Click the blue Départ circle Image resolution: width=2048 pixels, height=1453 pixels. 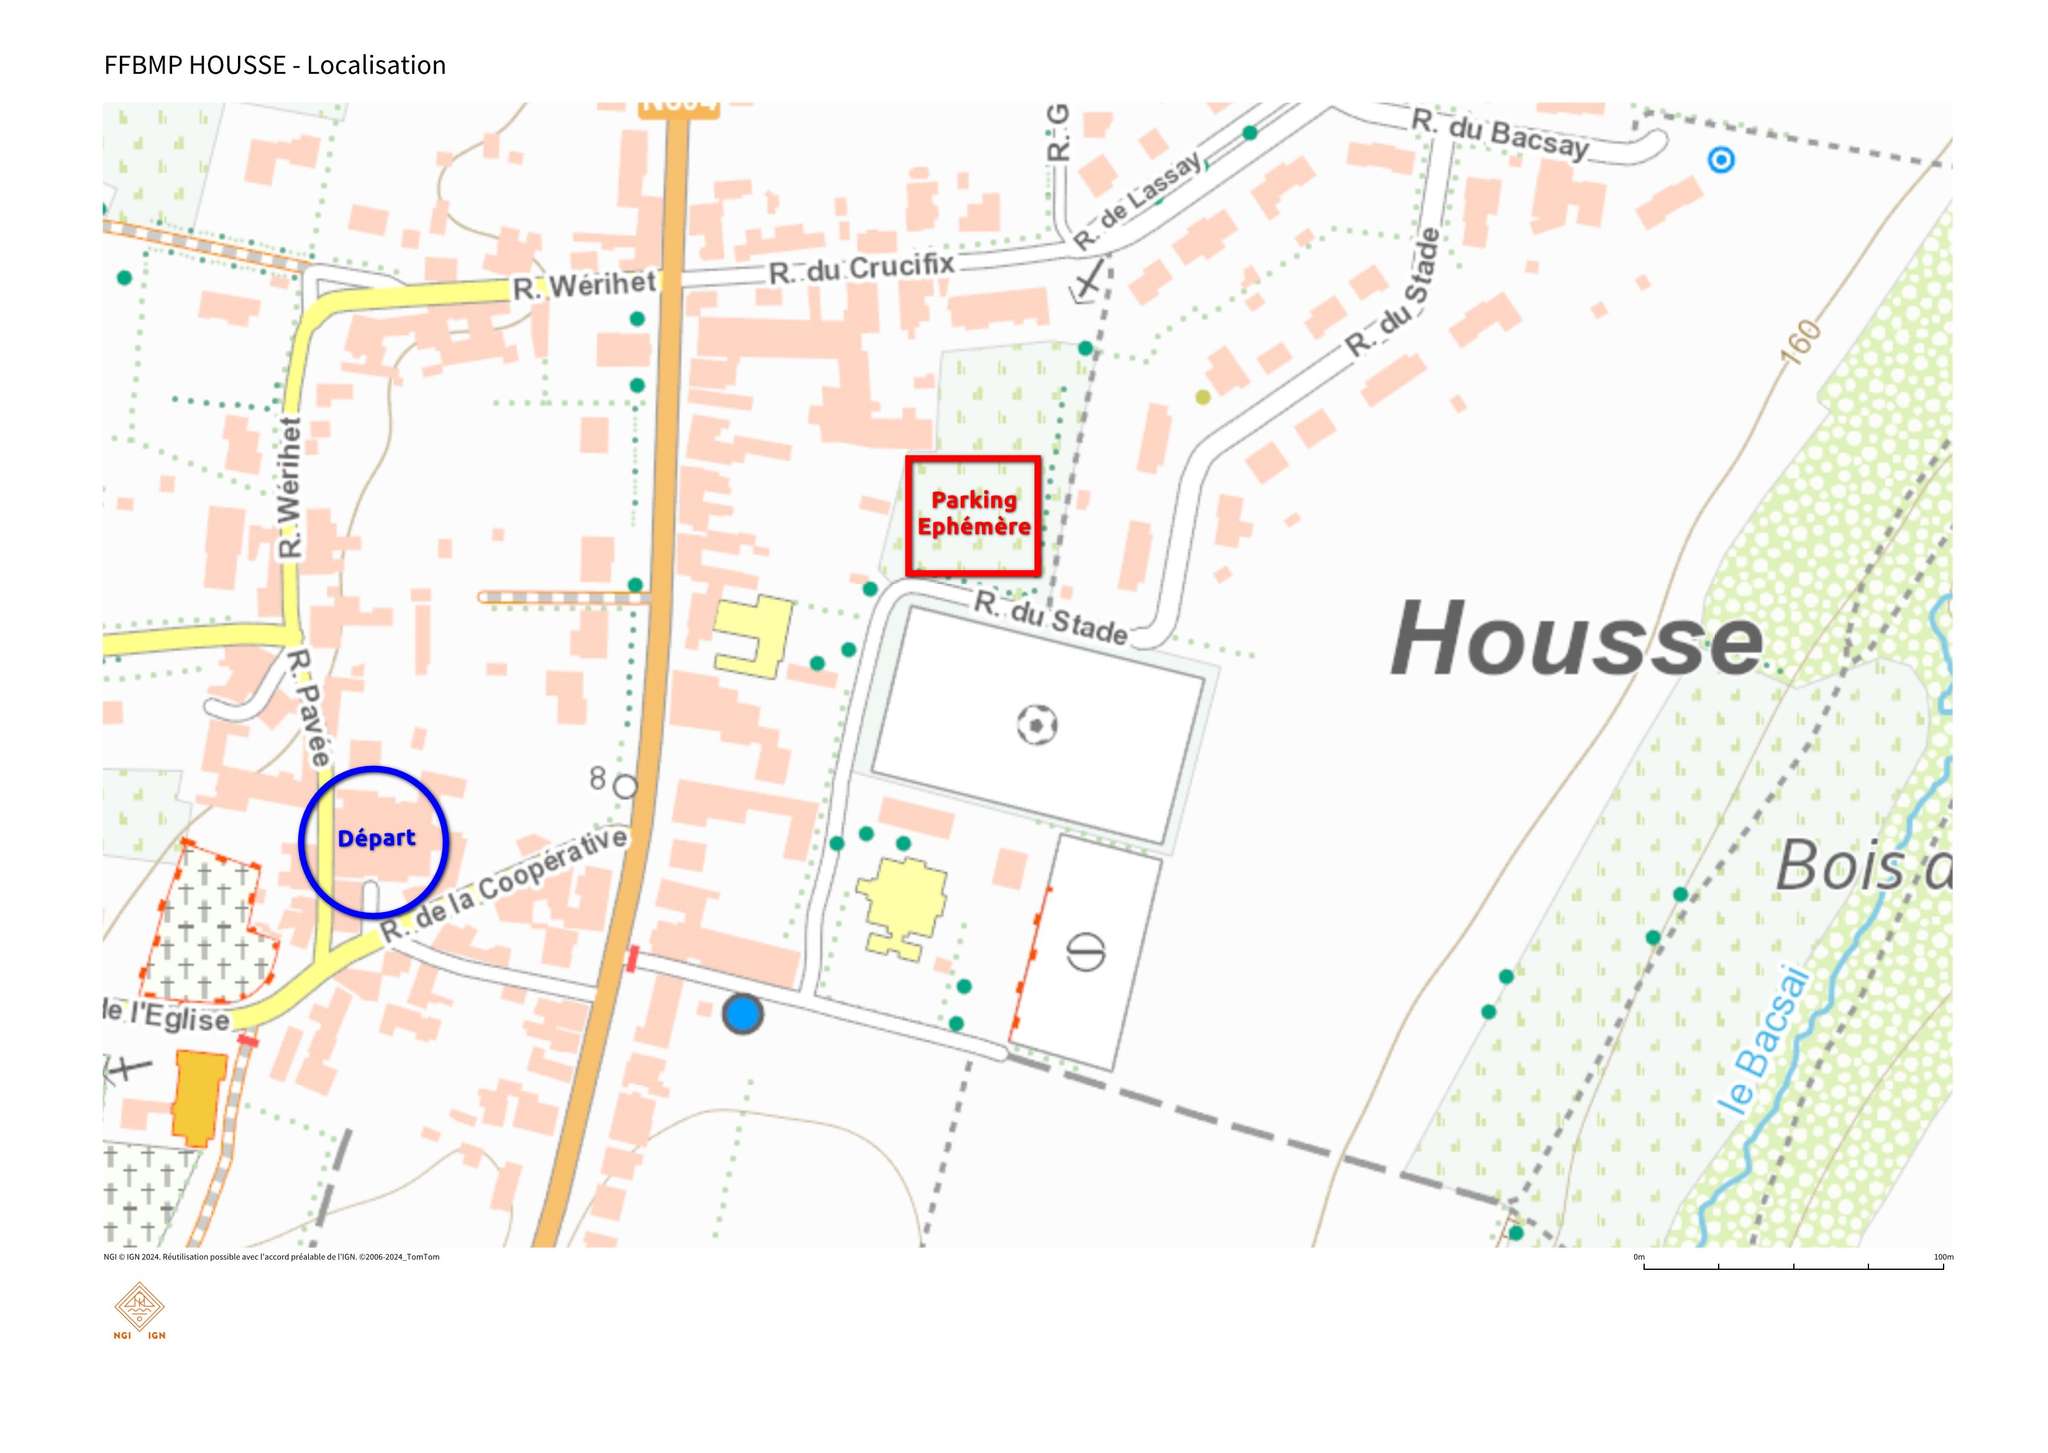tap(374, 841)
